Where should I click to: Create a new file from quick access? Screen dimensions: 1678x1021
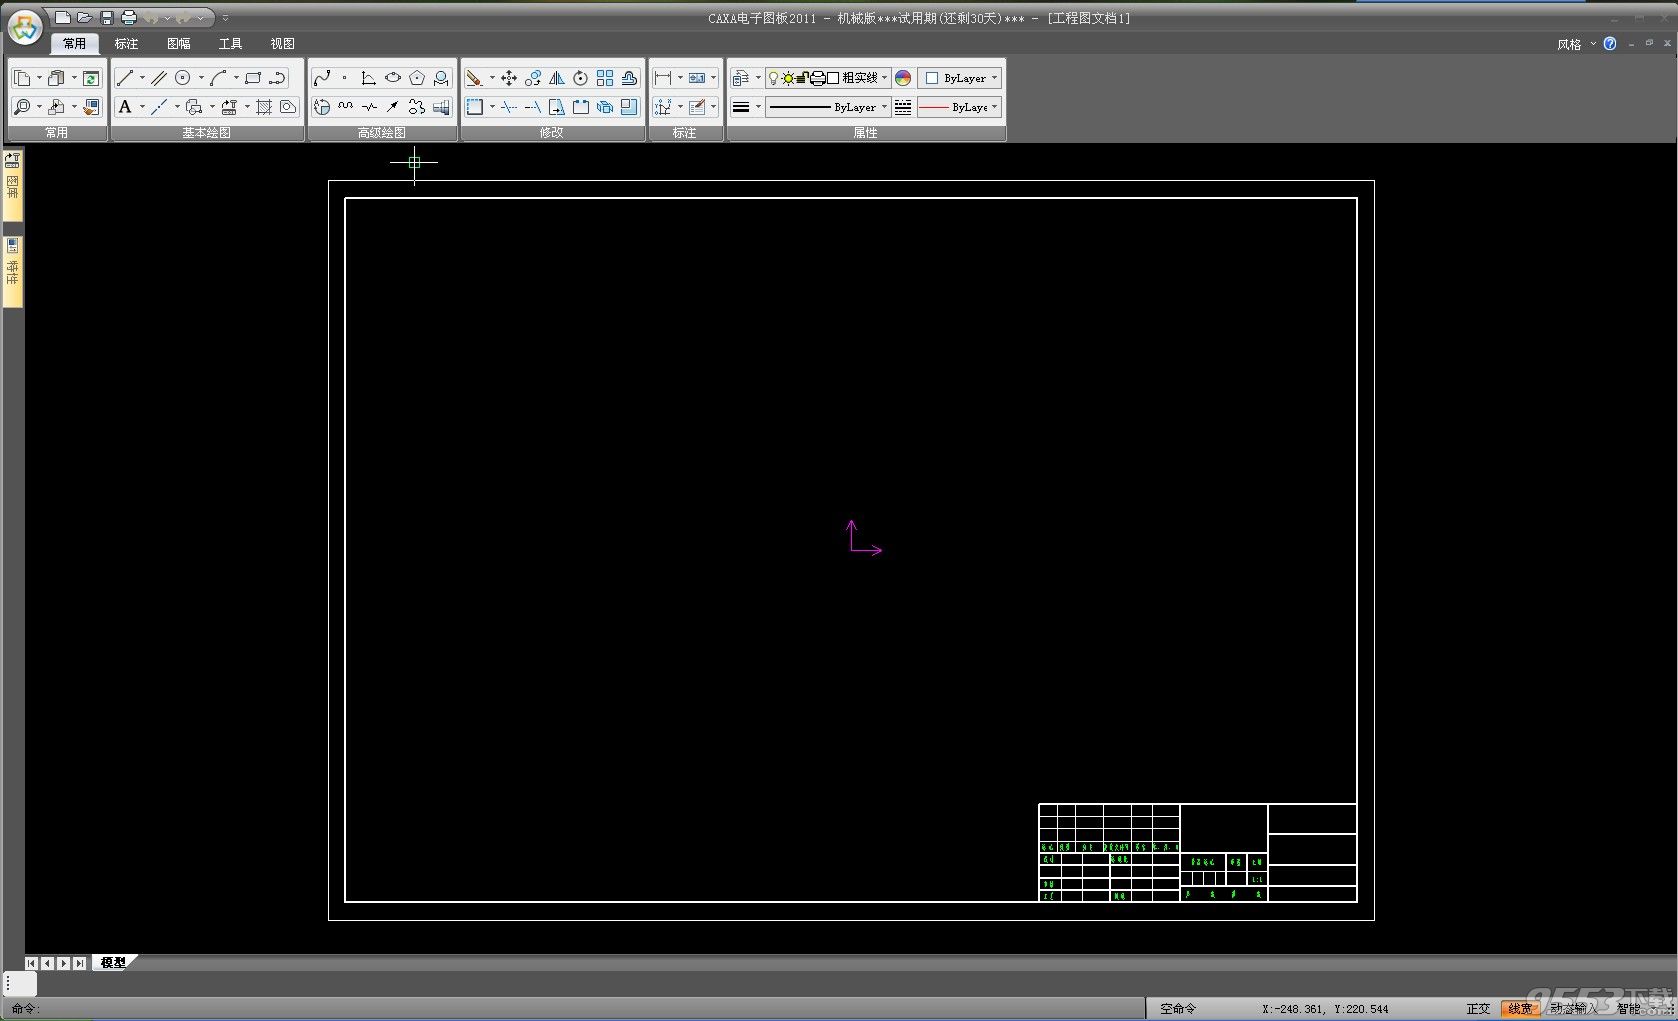click(63, 18)
